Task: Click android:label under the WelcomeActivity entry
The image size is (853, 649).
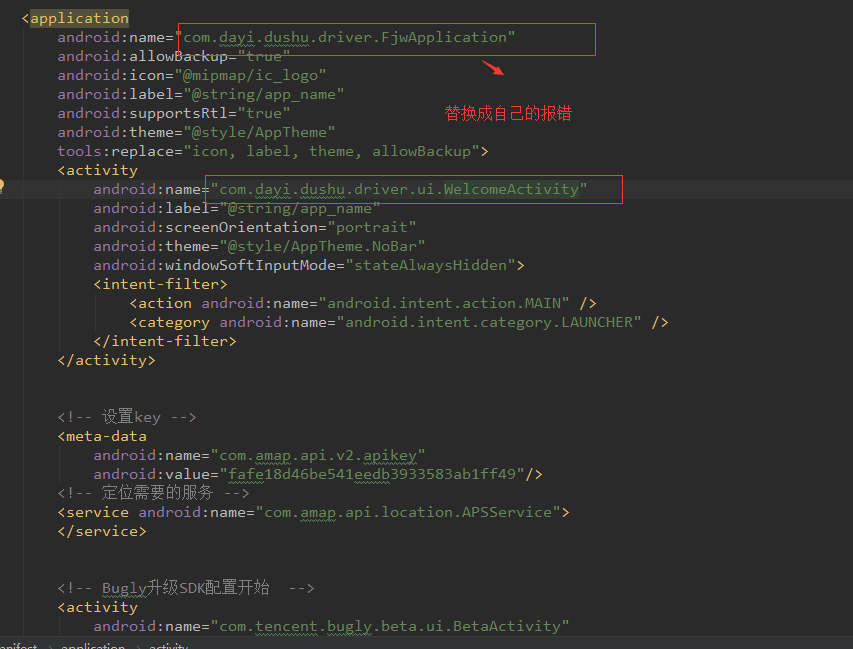Action: pos(151,208)
